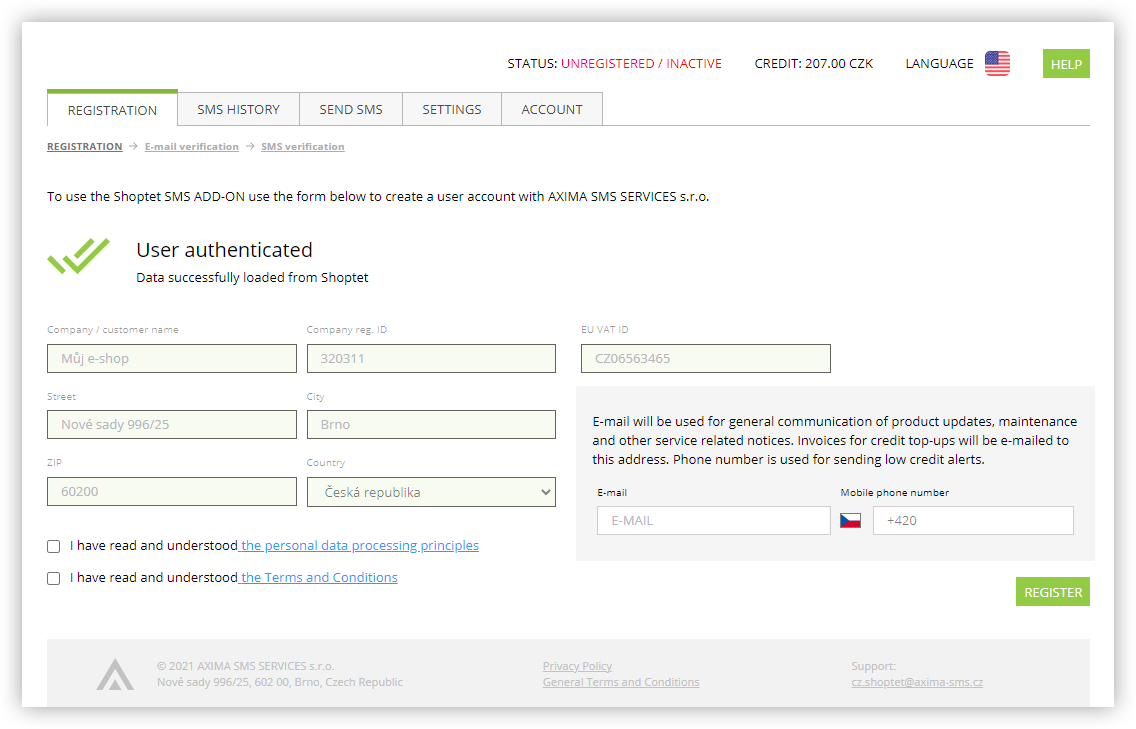
Task: Click into the E-mail input field
Action: (x=714, y=520)
